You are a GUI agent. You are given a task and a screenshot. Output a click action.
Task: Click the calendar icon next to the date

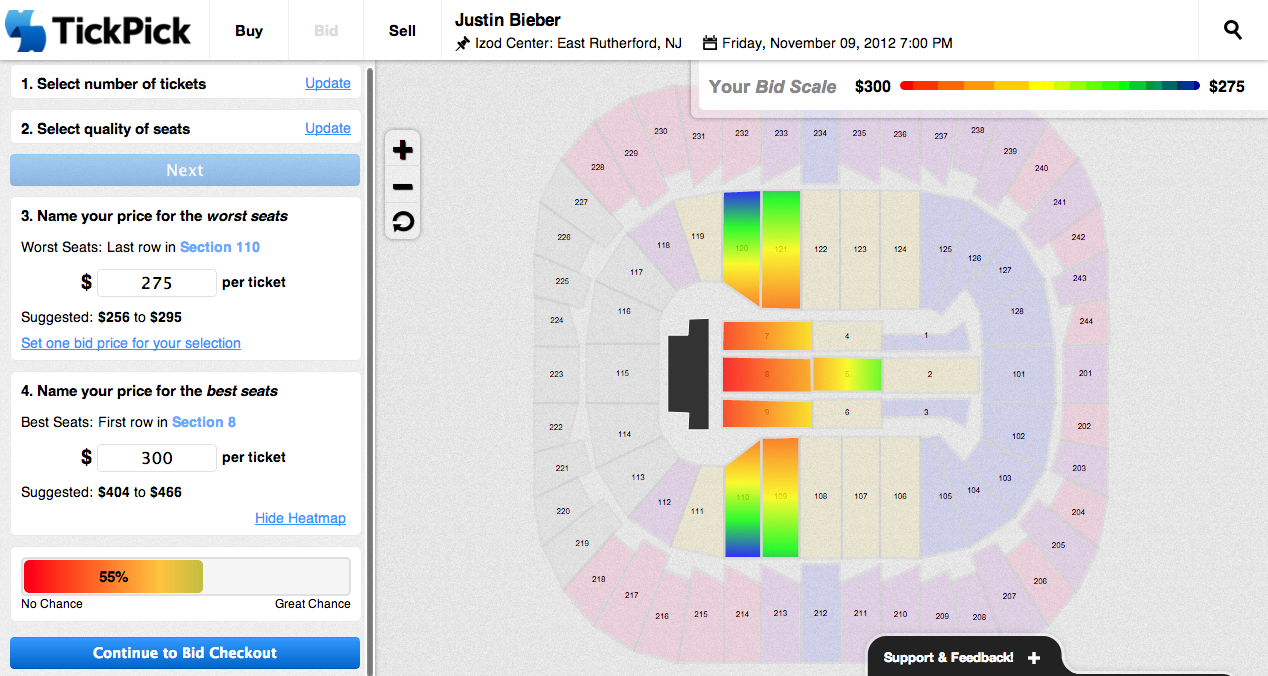(x=710, y=42)
